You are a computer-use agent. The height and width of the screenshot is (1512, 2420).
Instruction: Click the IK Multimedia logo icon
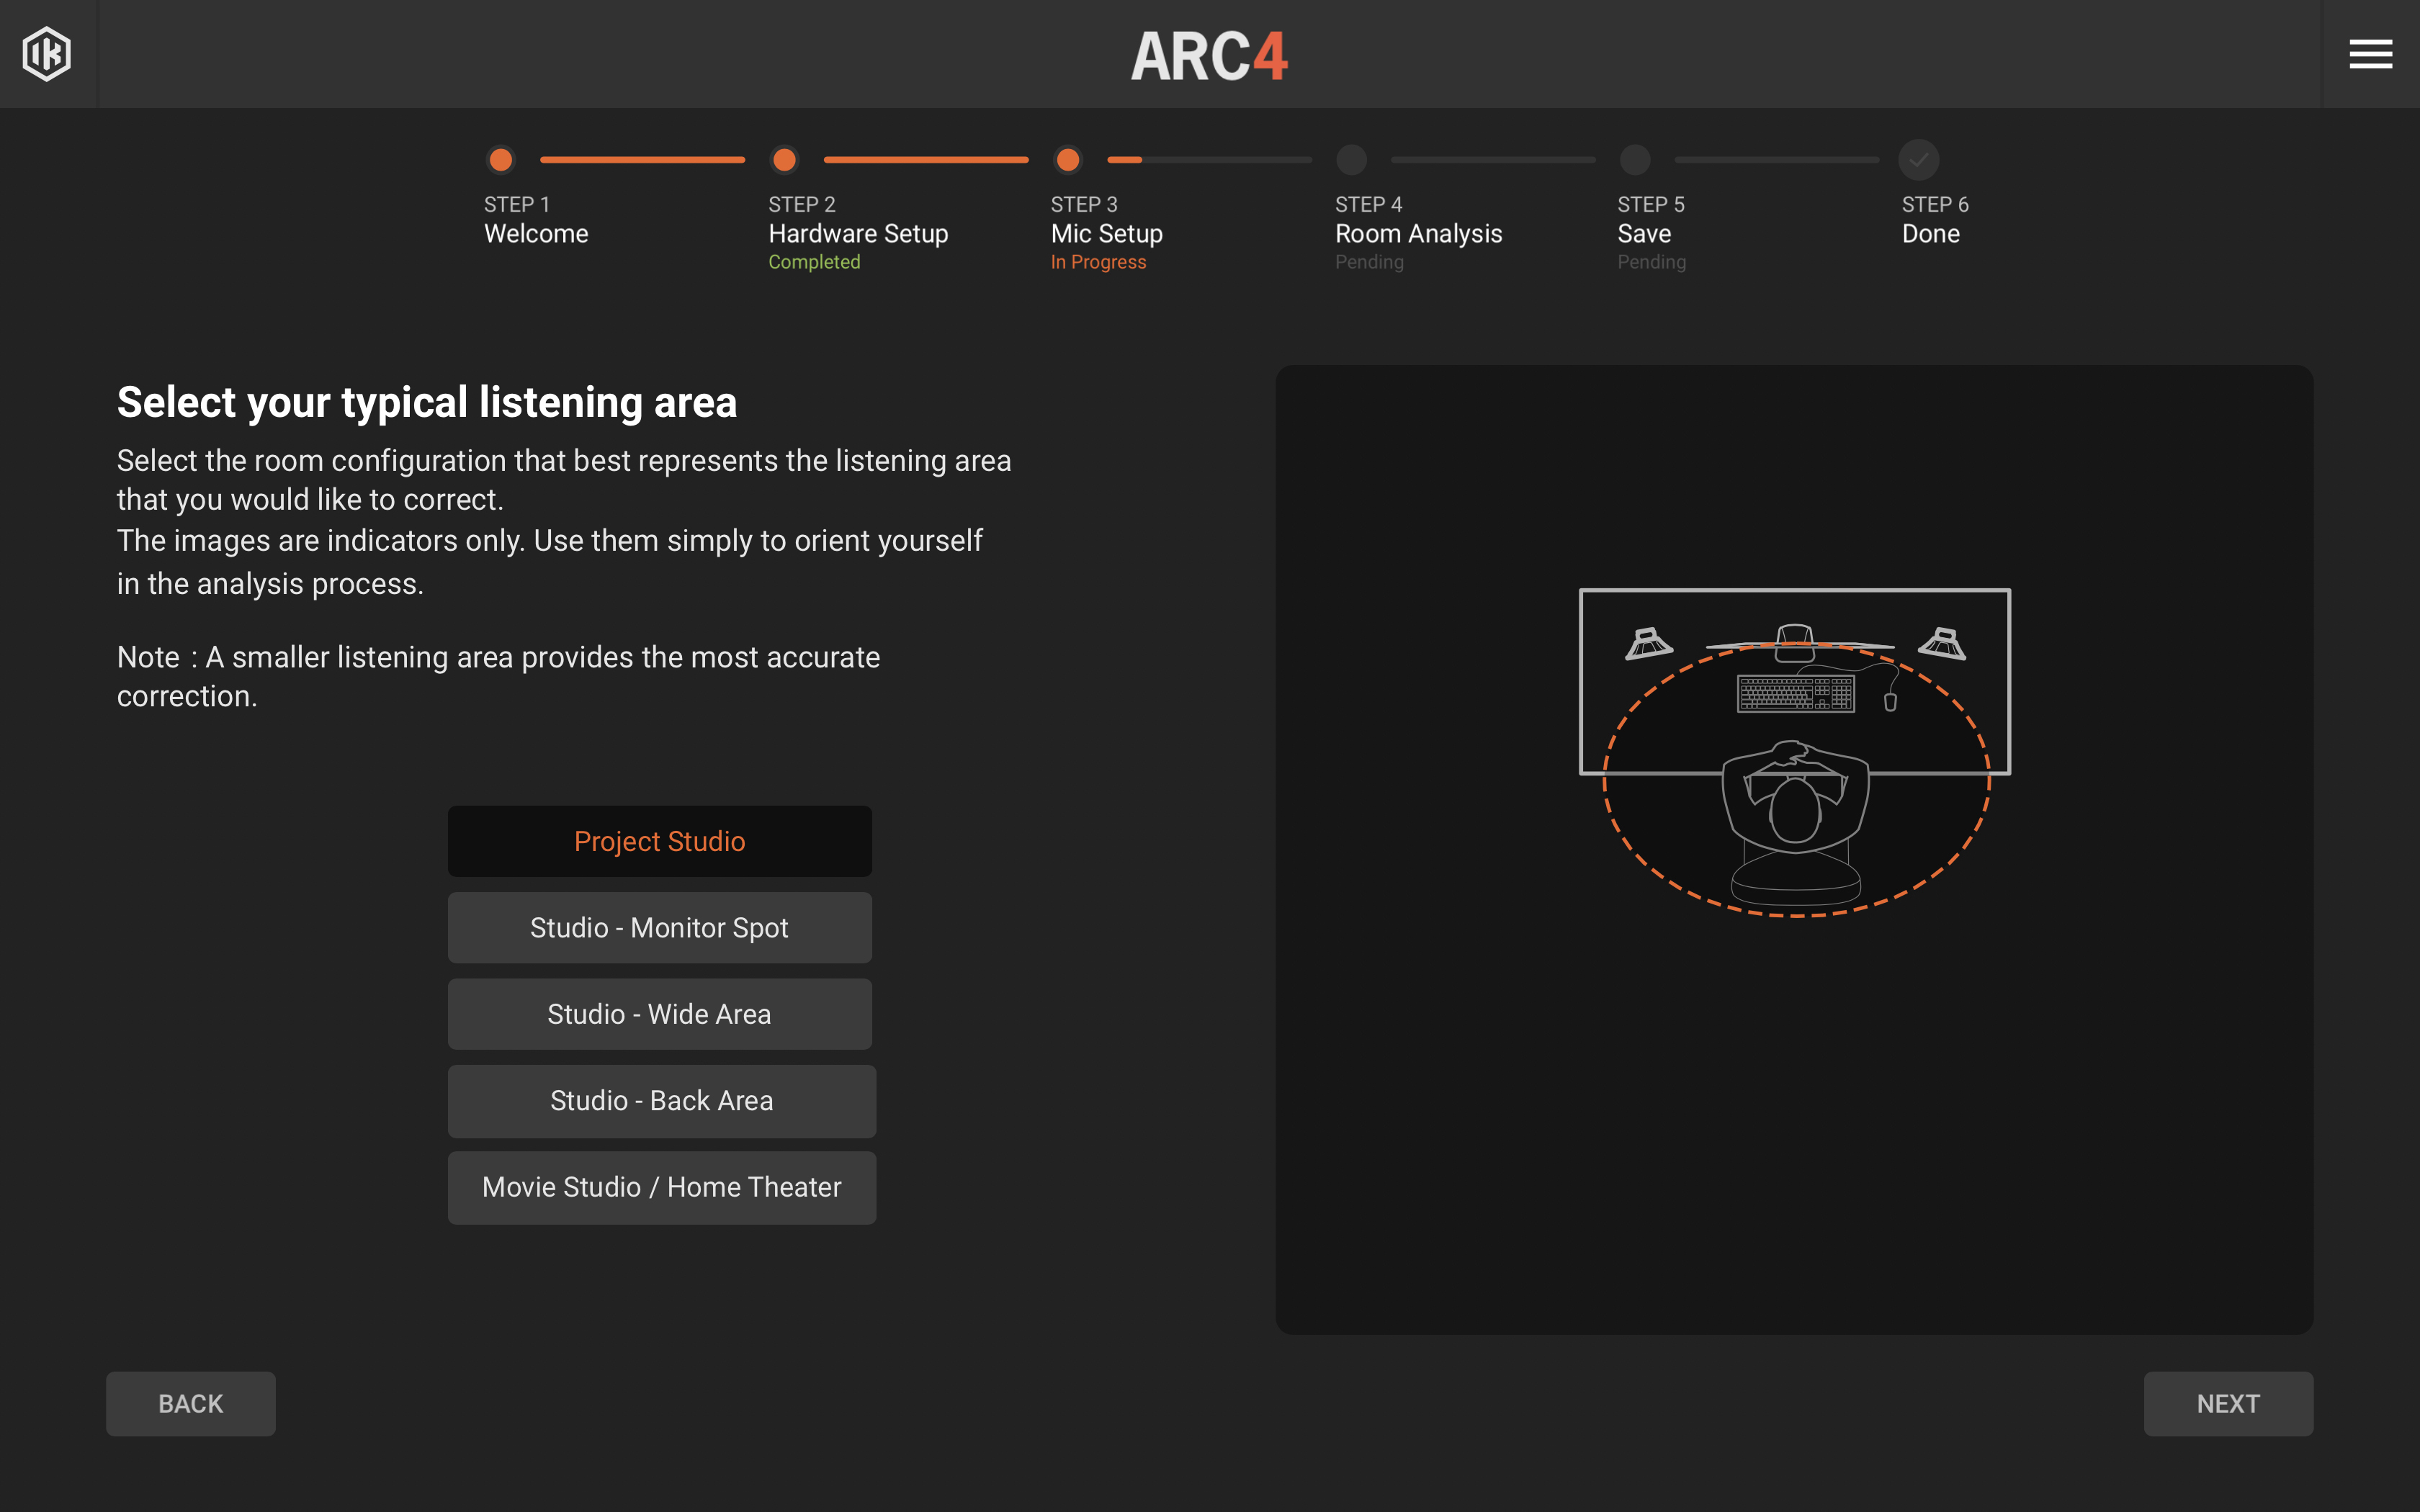47,53
